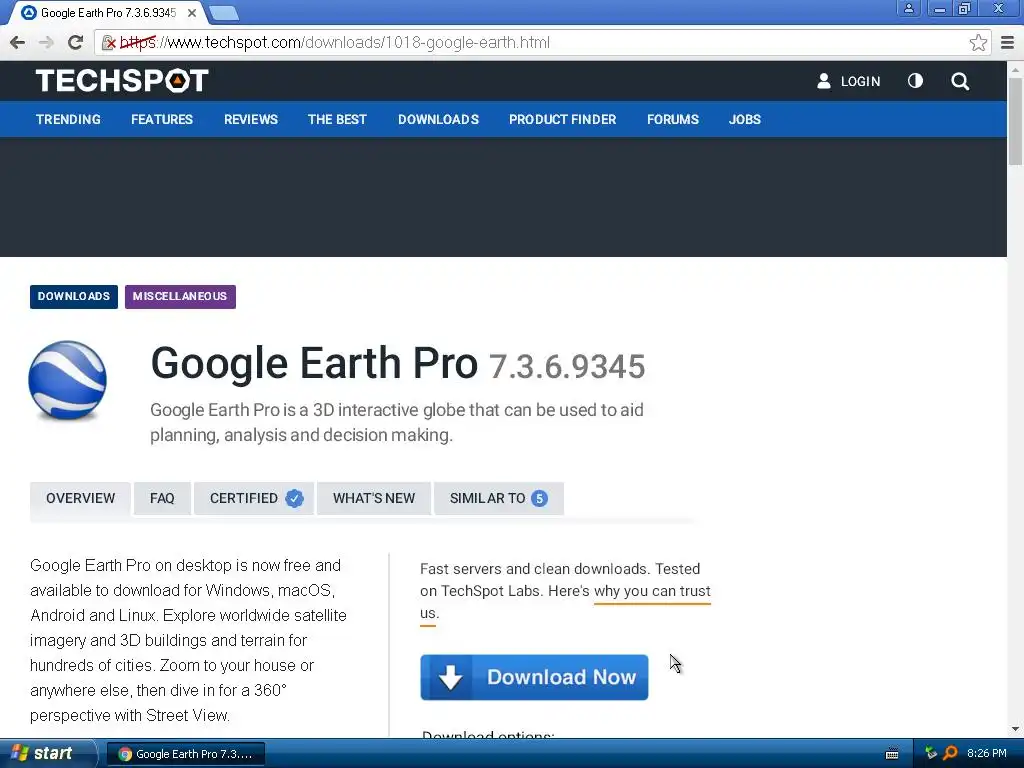Click the network tray icon
This screenshot has width=1024, height=768.
931,753
